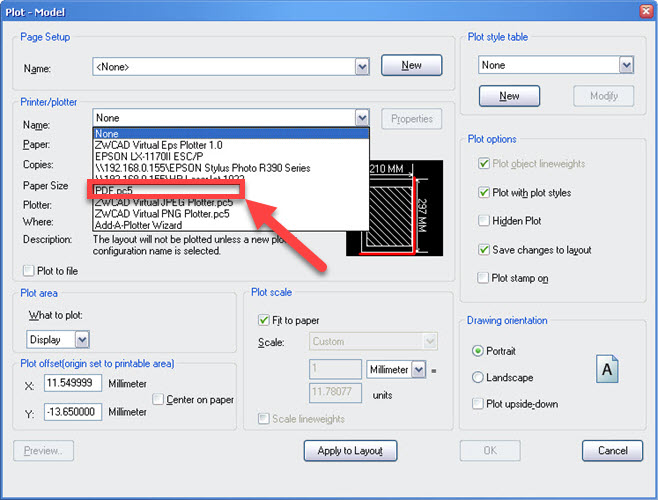Click the portrait orientation page icon
Image resolution: width=658 pixels, height=500 pixels.
606,368
